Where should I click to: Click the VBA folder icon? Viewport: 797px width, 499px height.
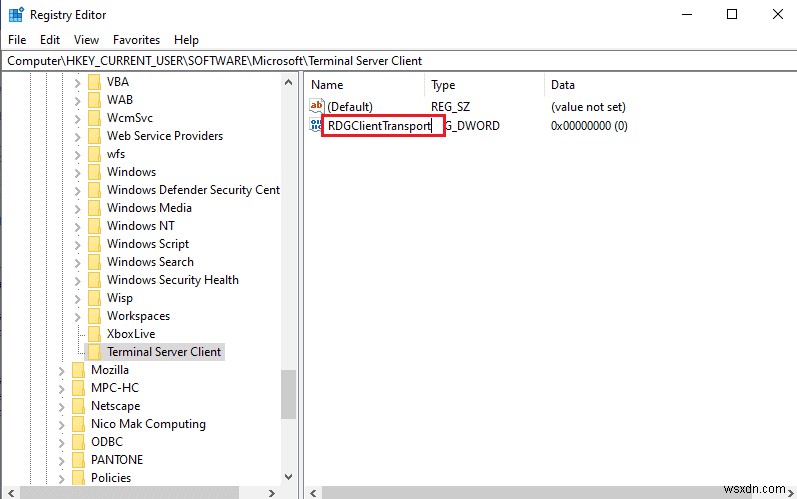pos(94,82)
